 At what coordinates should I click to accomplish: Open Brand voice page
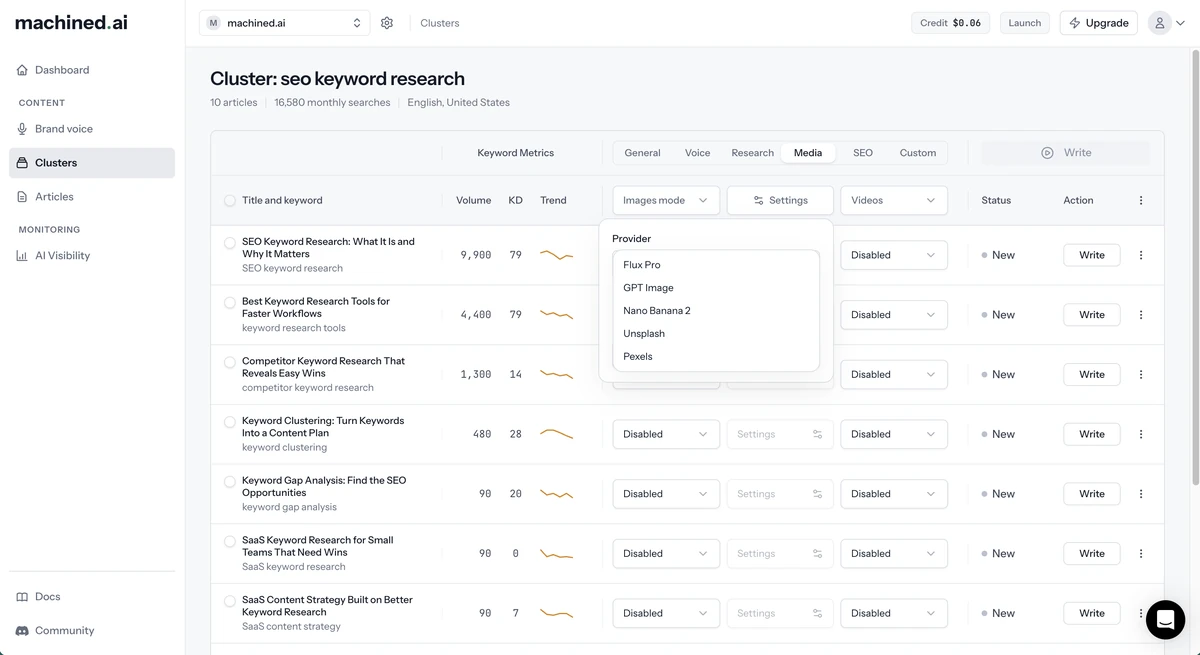pyautogui.click(x=92, y=129)
